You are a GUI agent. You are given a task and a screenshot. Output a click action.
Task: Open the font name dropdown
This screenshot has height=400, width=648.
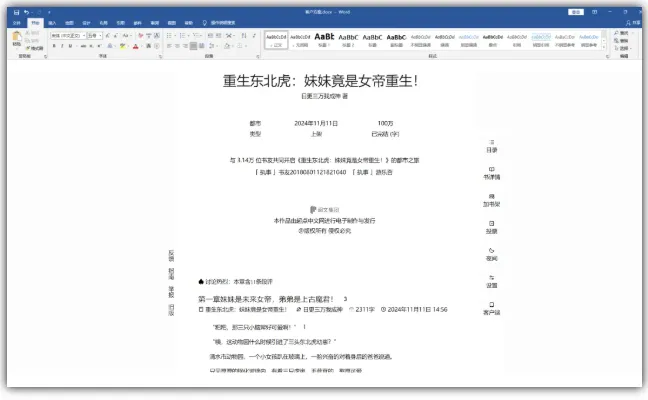pos(84,36)
